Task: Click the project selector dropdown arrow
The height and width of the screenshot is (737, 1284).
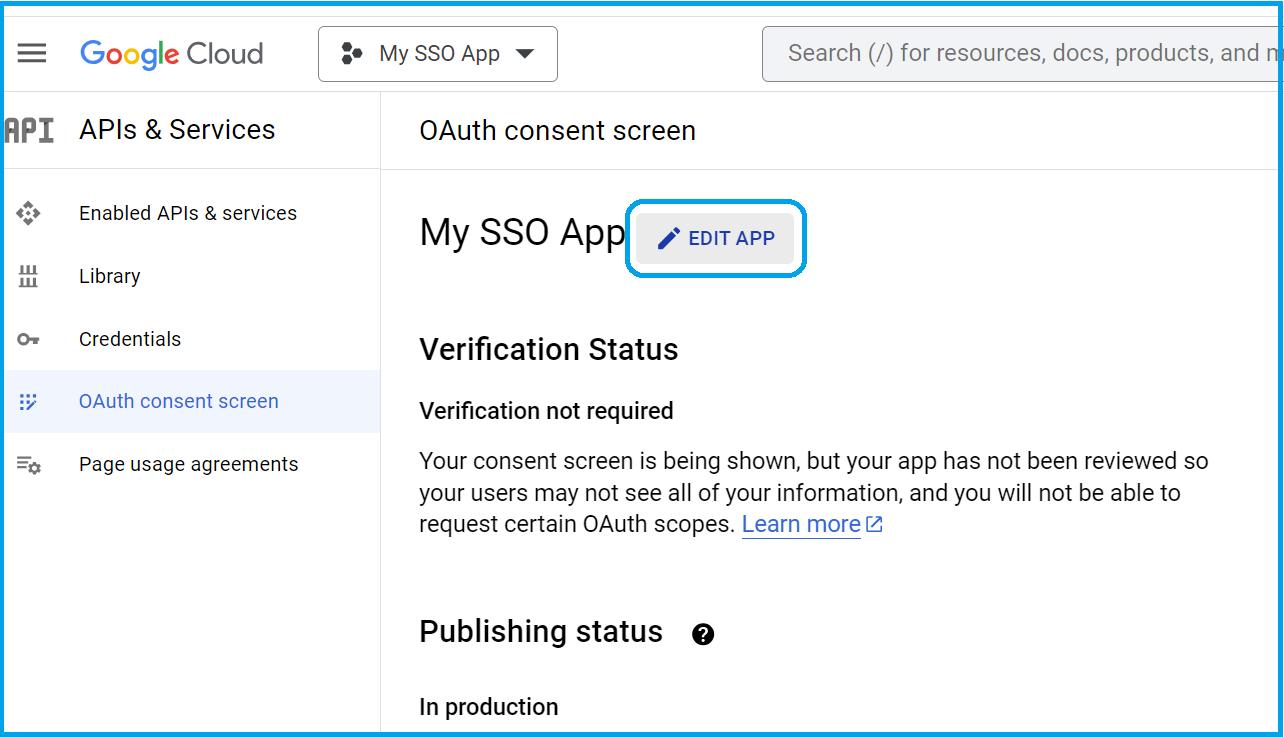Action: pyautogui.click(x=525, y=54)
